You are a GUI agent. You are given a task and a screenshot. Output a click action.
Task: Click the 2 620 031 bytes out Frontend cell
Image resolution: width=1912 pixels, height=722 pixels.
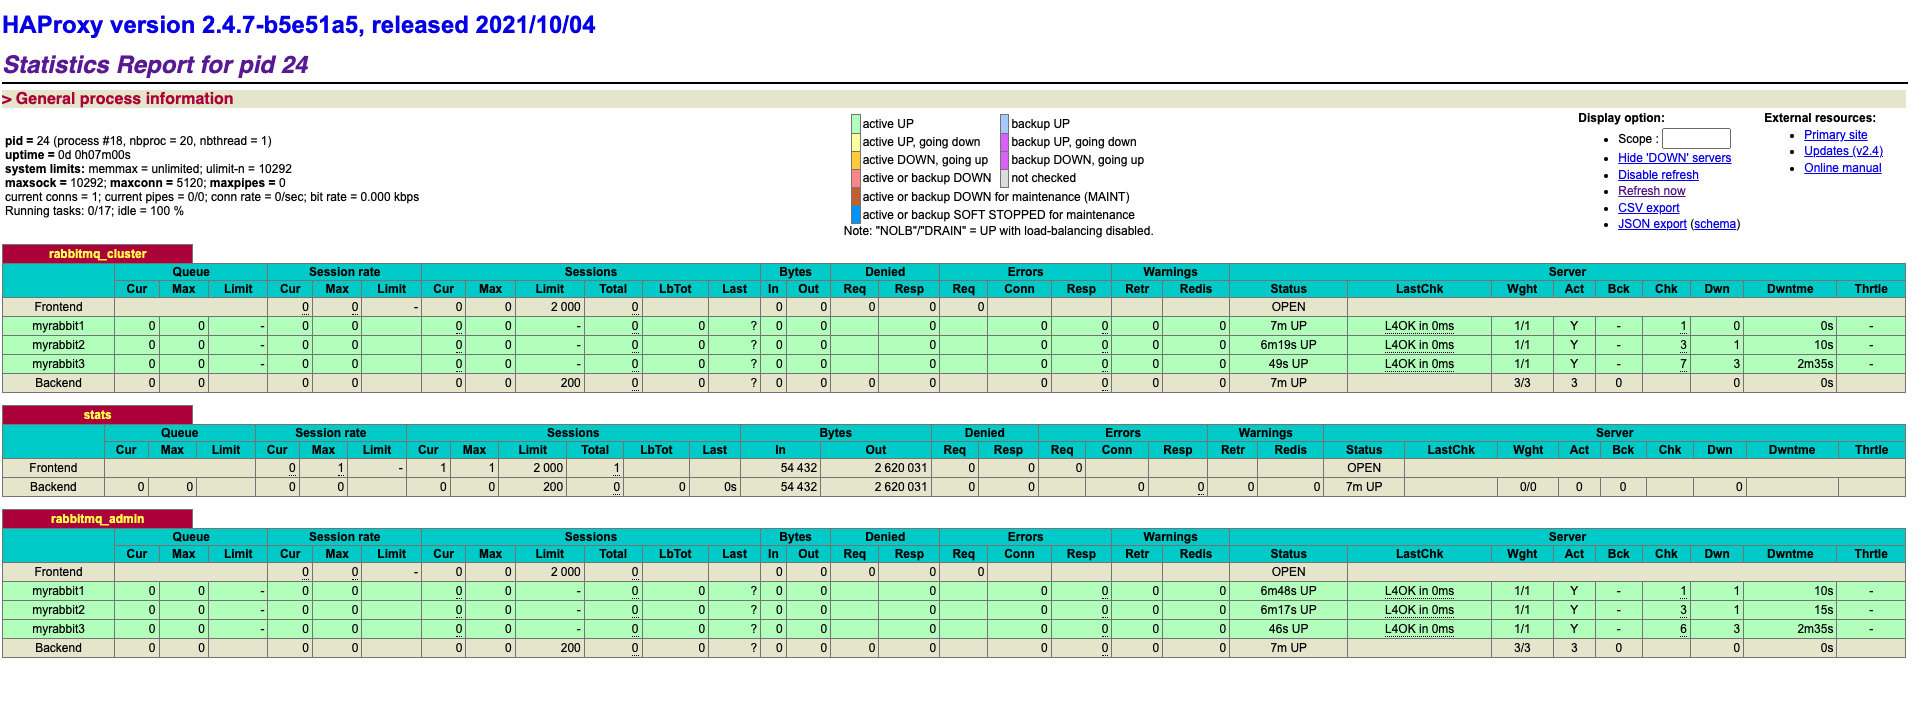click(x=876, y=468)
